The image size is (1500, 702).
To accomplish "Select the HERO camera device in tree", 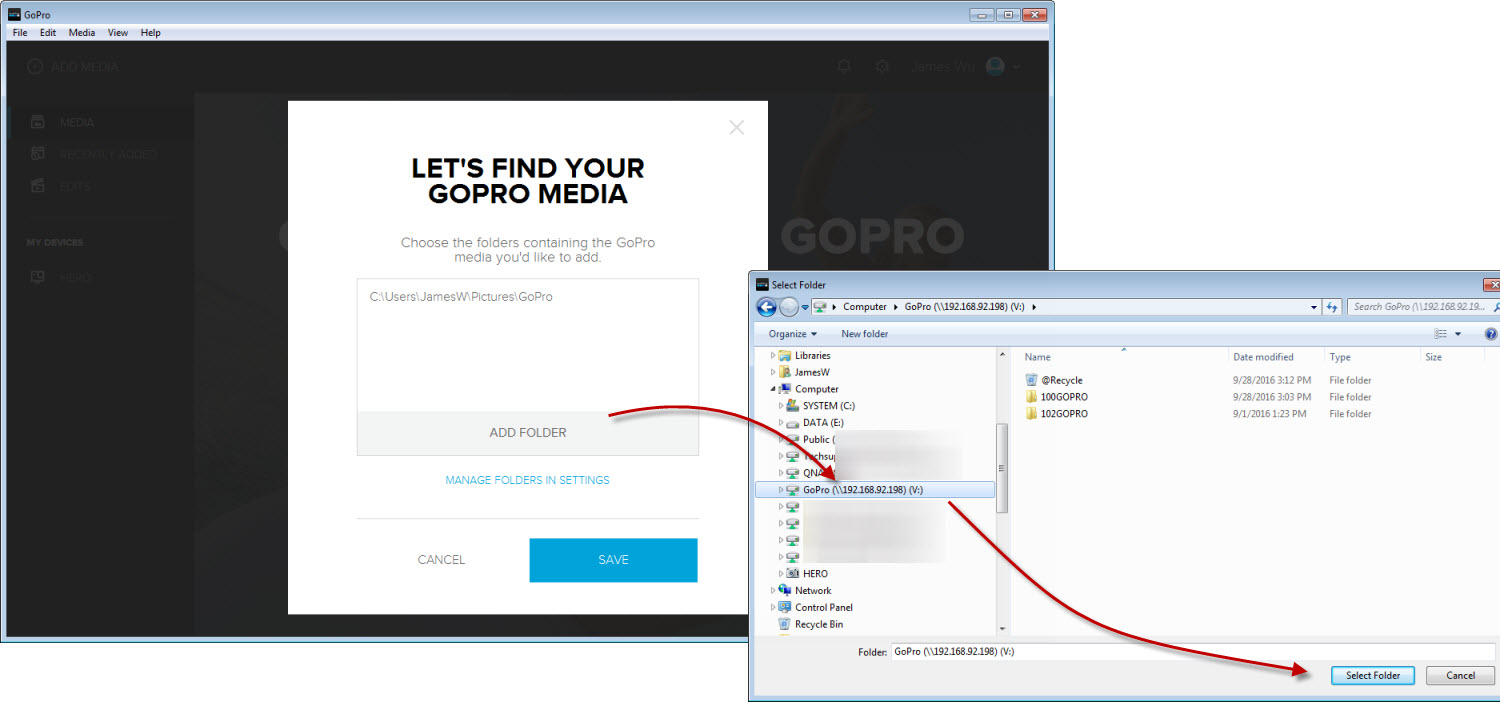I will [793, 574].
